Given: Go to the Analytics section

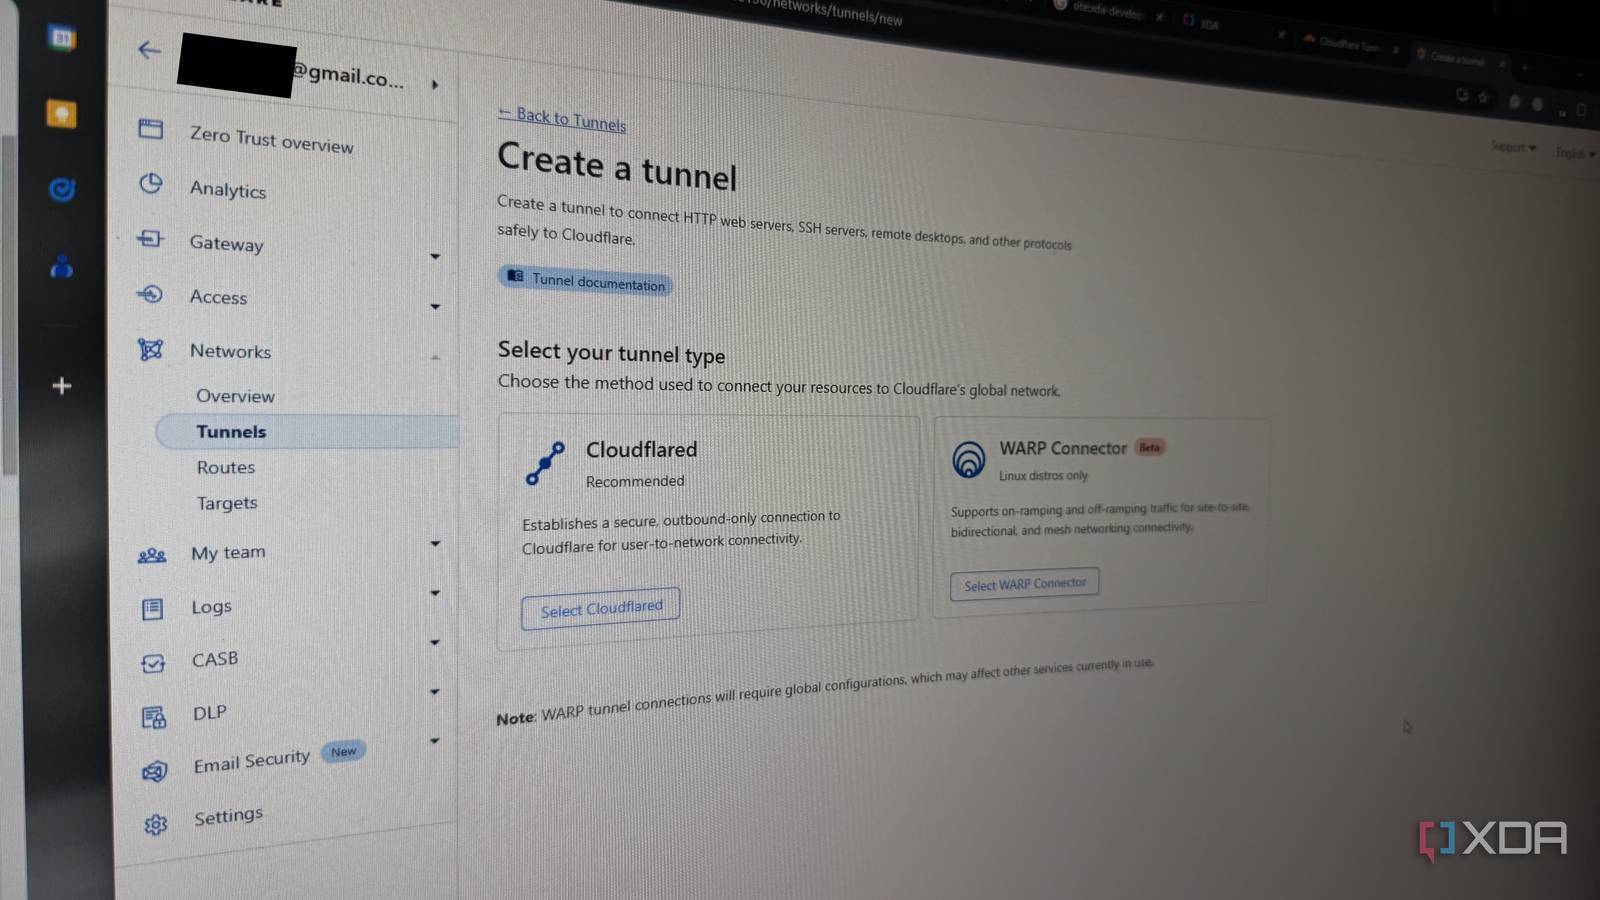Looking at the screenshot, I should coord(228,189).
